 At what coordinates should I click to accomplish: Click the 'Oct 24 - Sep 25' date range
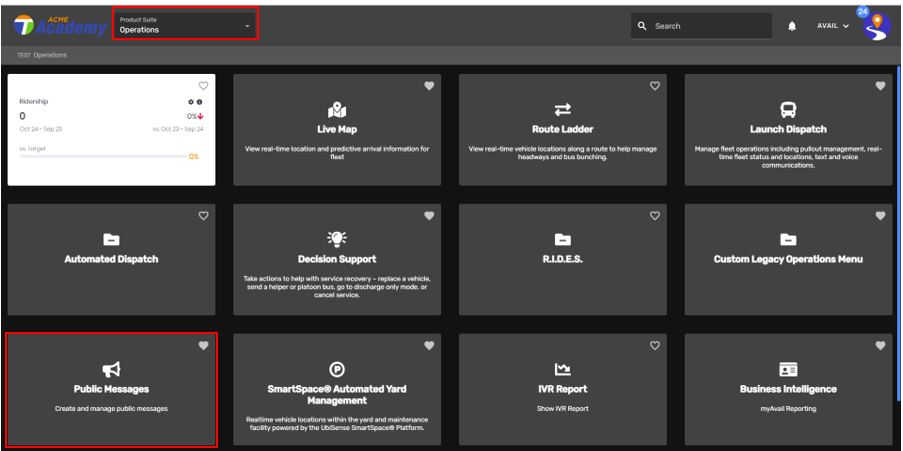coord(41,129)
